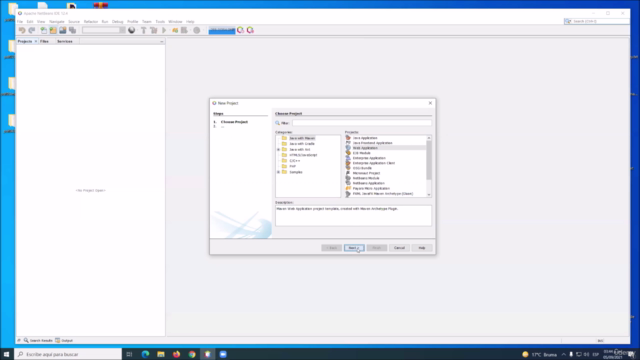Click the Save All toolbar icon
This screenshot has width=640, height=360.
click(72, 30)
